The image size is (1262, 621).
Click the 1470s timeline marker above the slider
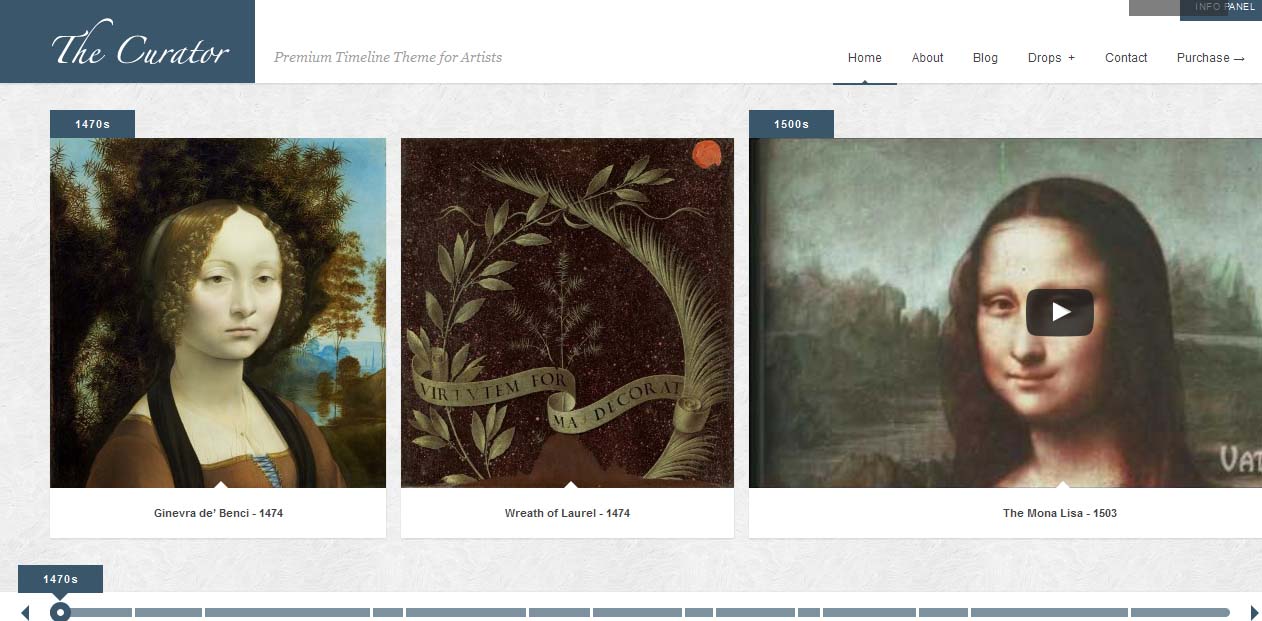point(60,579)
